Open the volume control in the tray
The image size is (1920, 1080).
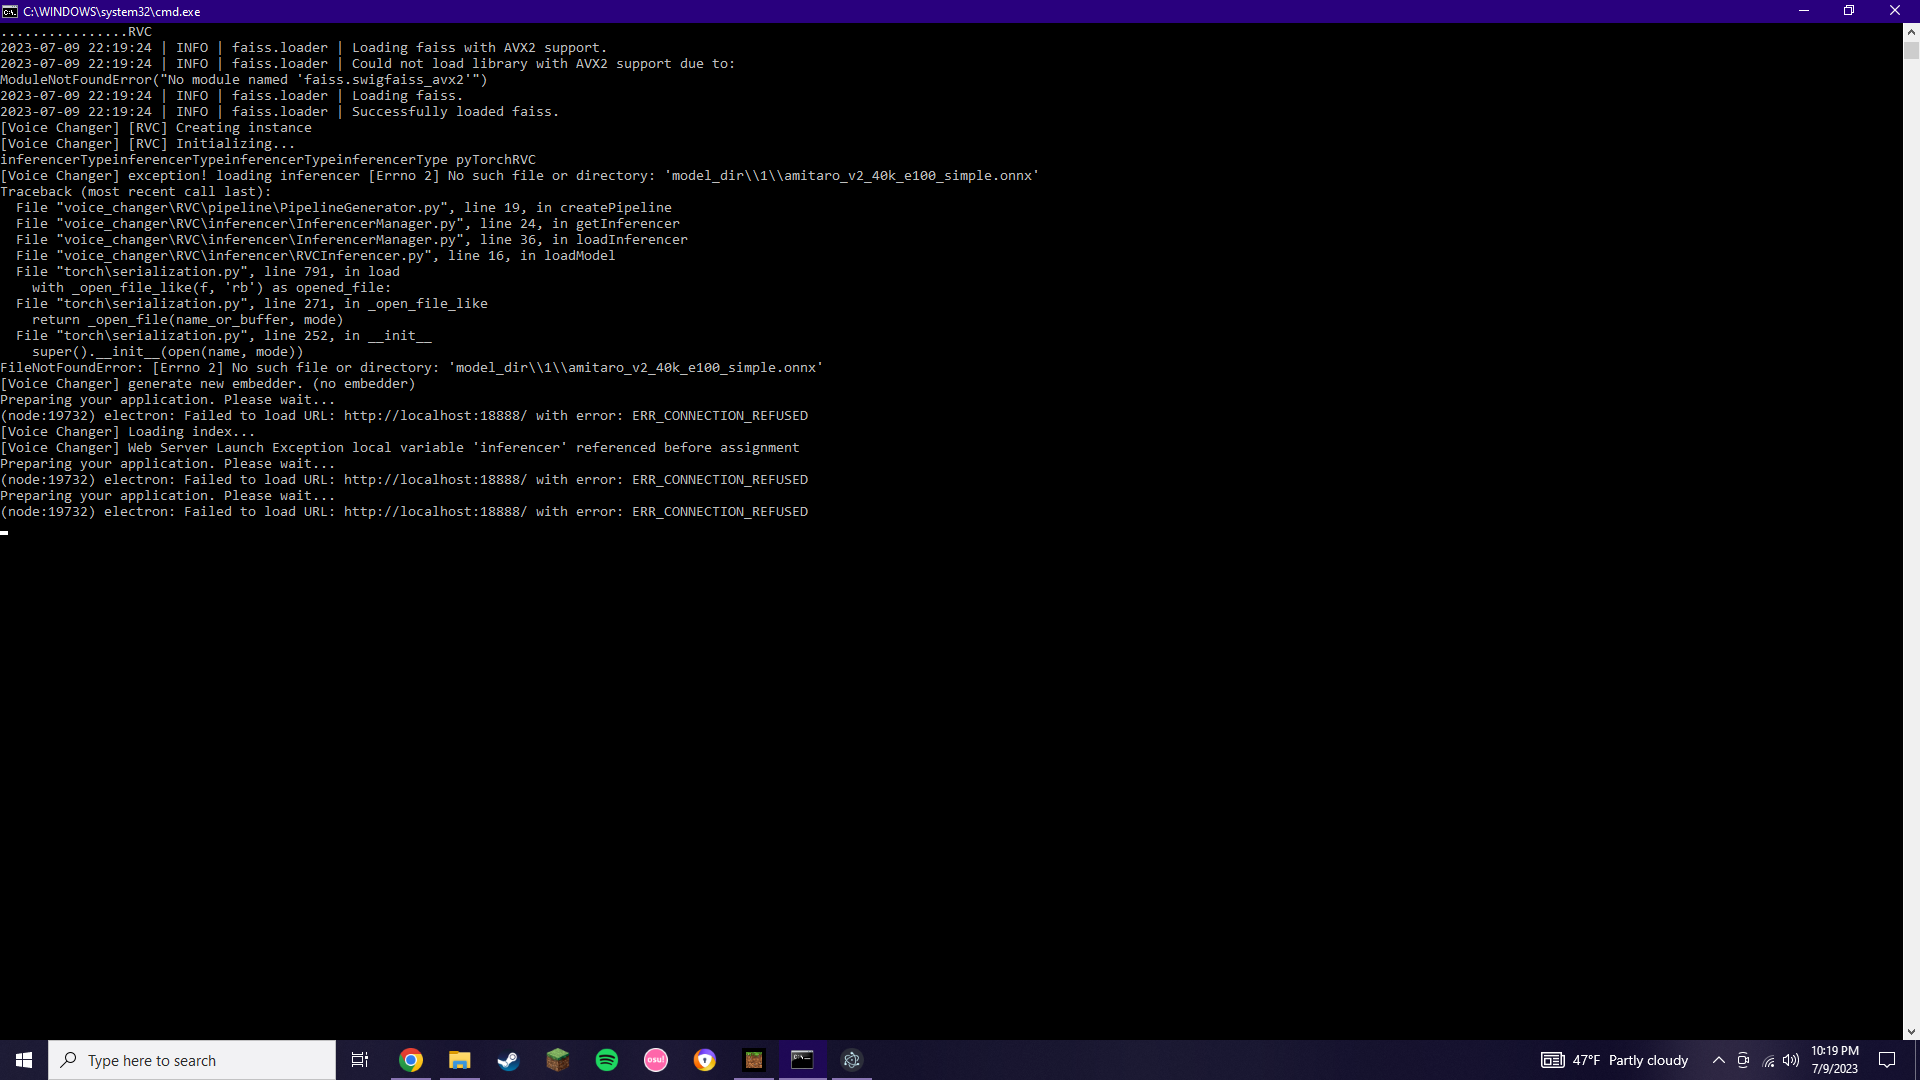click(x=1790, y=1061)
